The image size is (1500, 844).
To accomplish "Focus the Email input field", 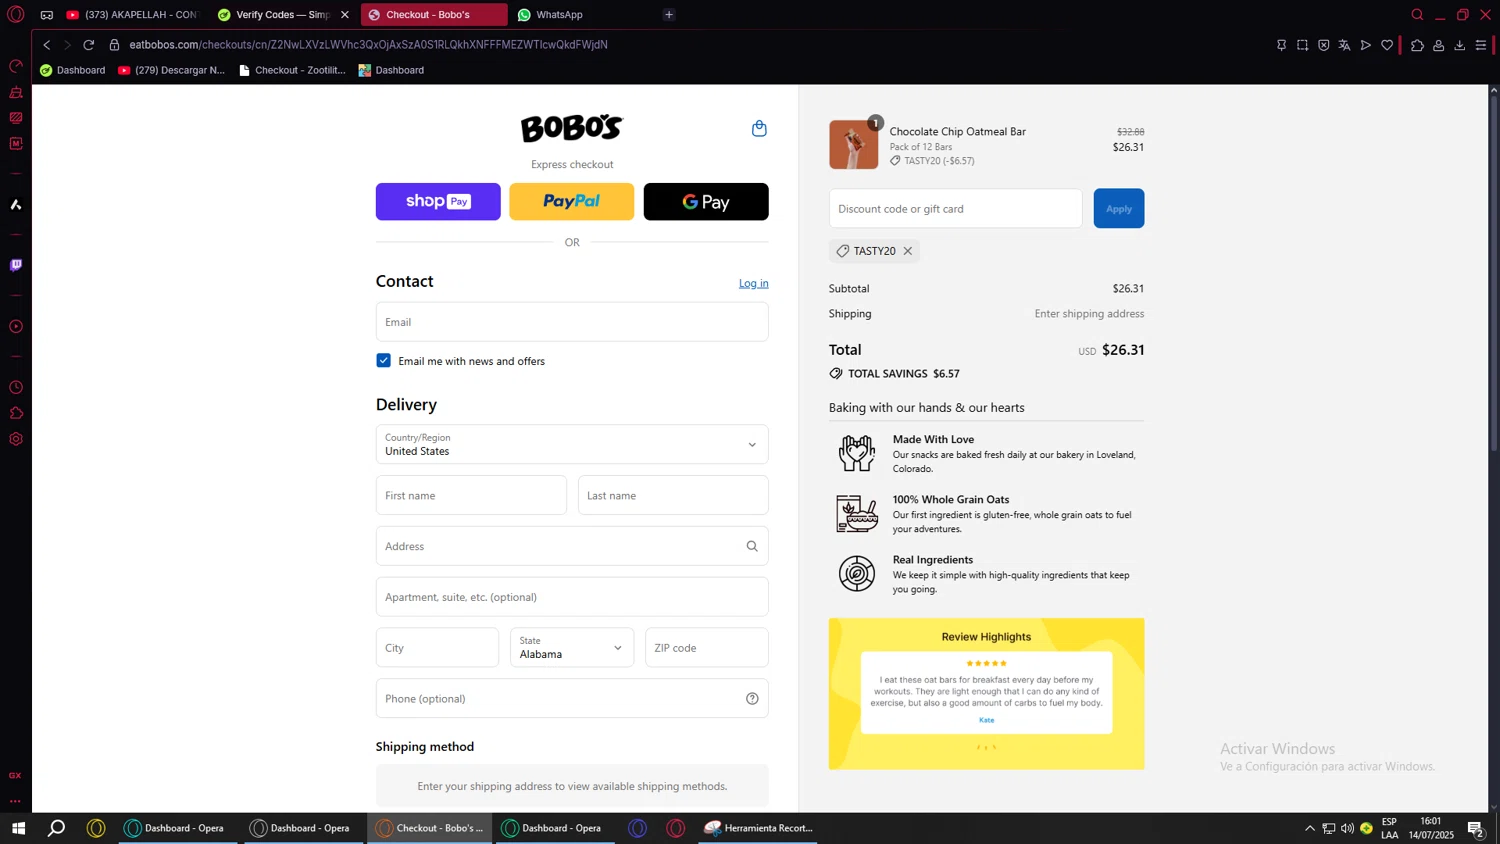I will coord(572,322).
